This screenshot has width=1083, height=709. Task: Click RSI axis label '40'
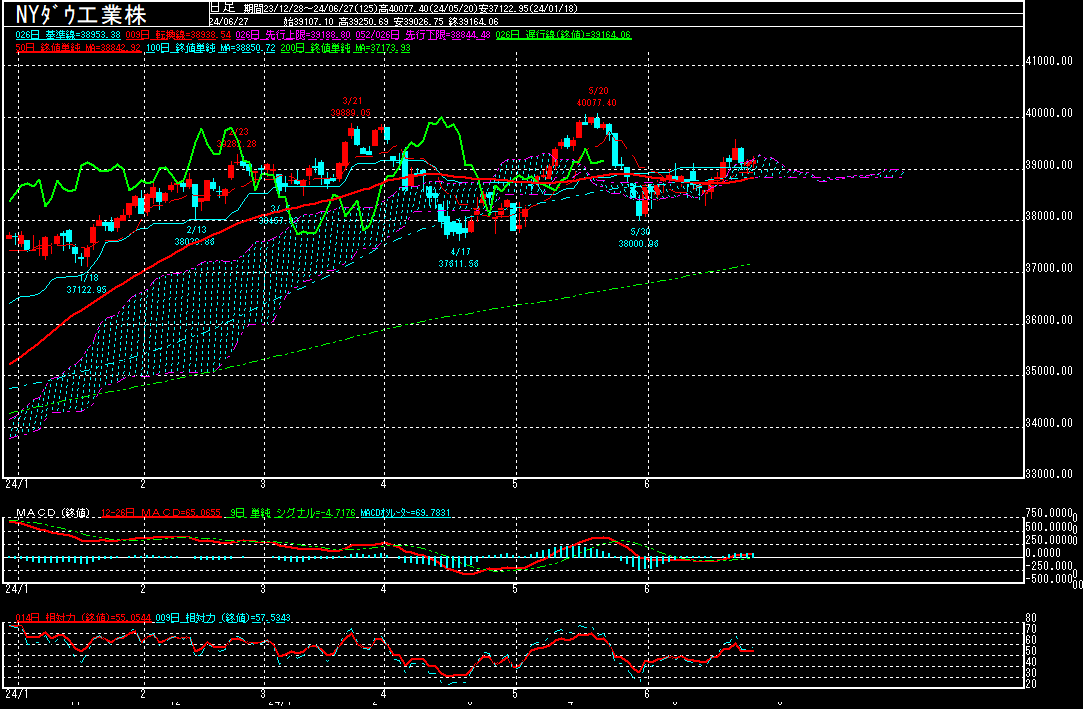coord(1031,662)
